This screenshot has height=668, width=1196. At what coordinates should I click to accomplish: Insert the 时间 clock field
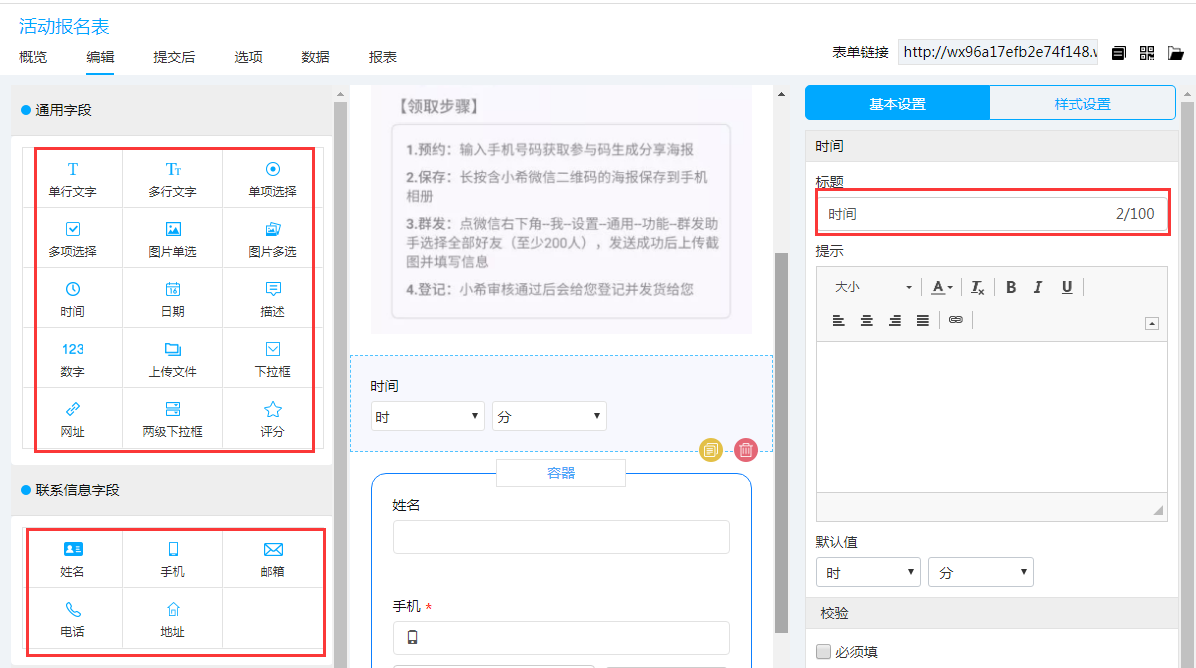pyautogui.click(x=72, y=299)
